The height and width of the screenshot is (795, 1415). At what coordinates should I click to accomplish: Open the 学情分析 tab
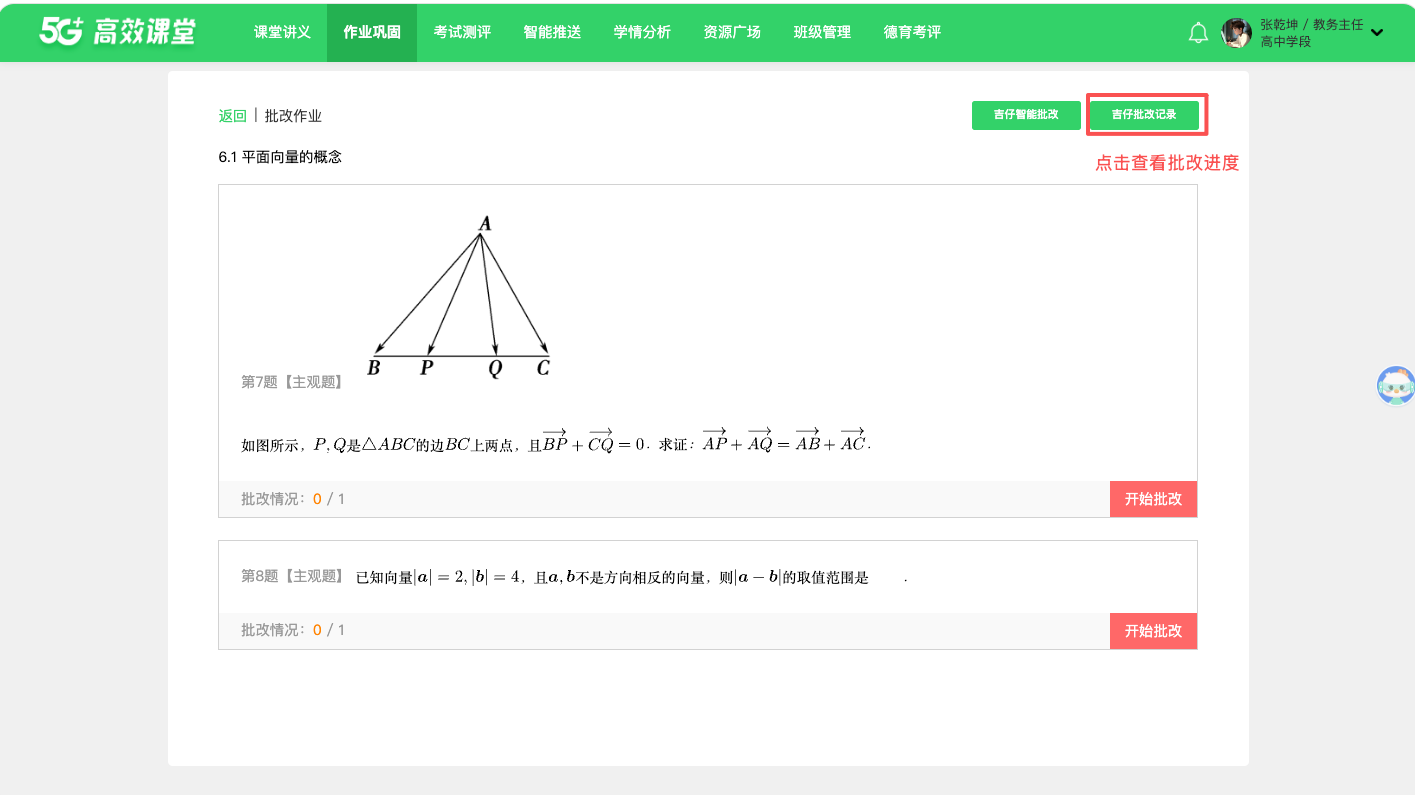642,32
